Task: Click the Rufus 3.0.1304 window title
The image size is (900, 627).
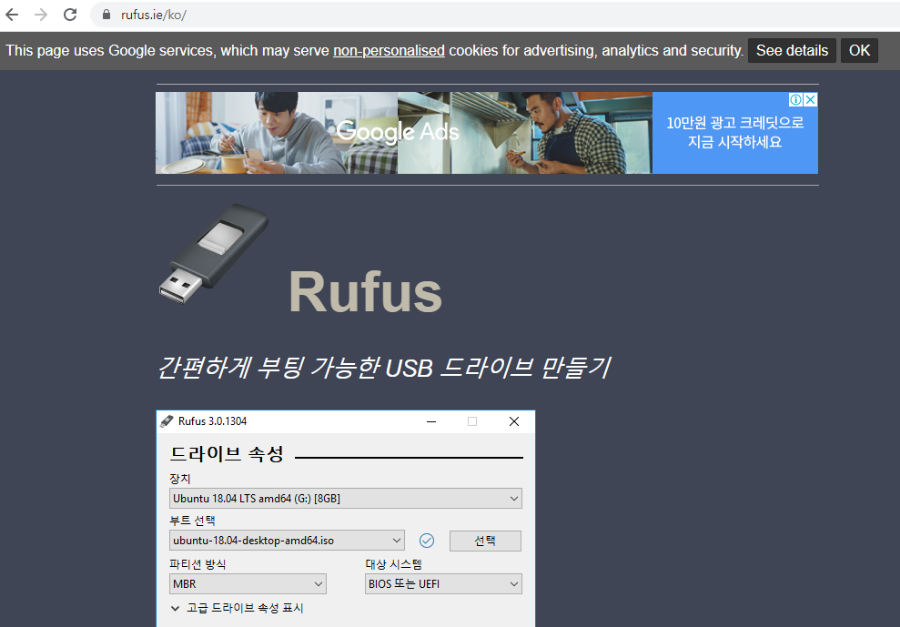Action: (x=212, y=421)
